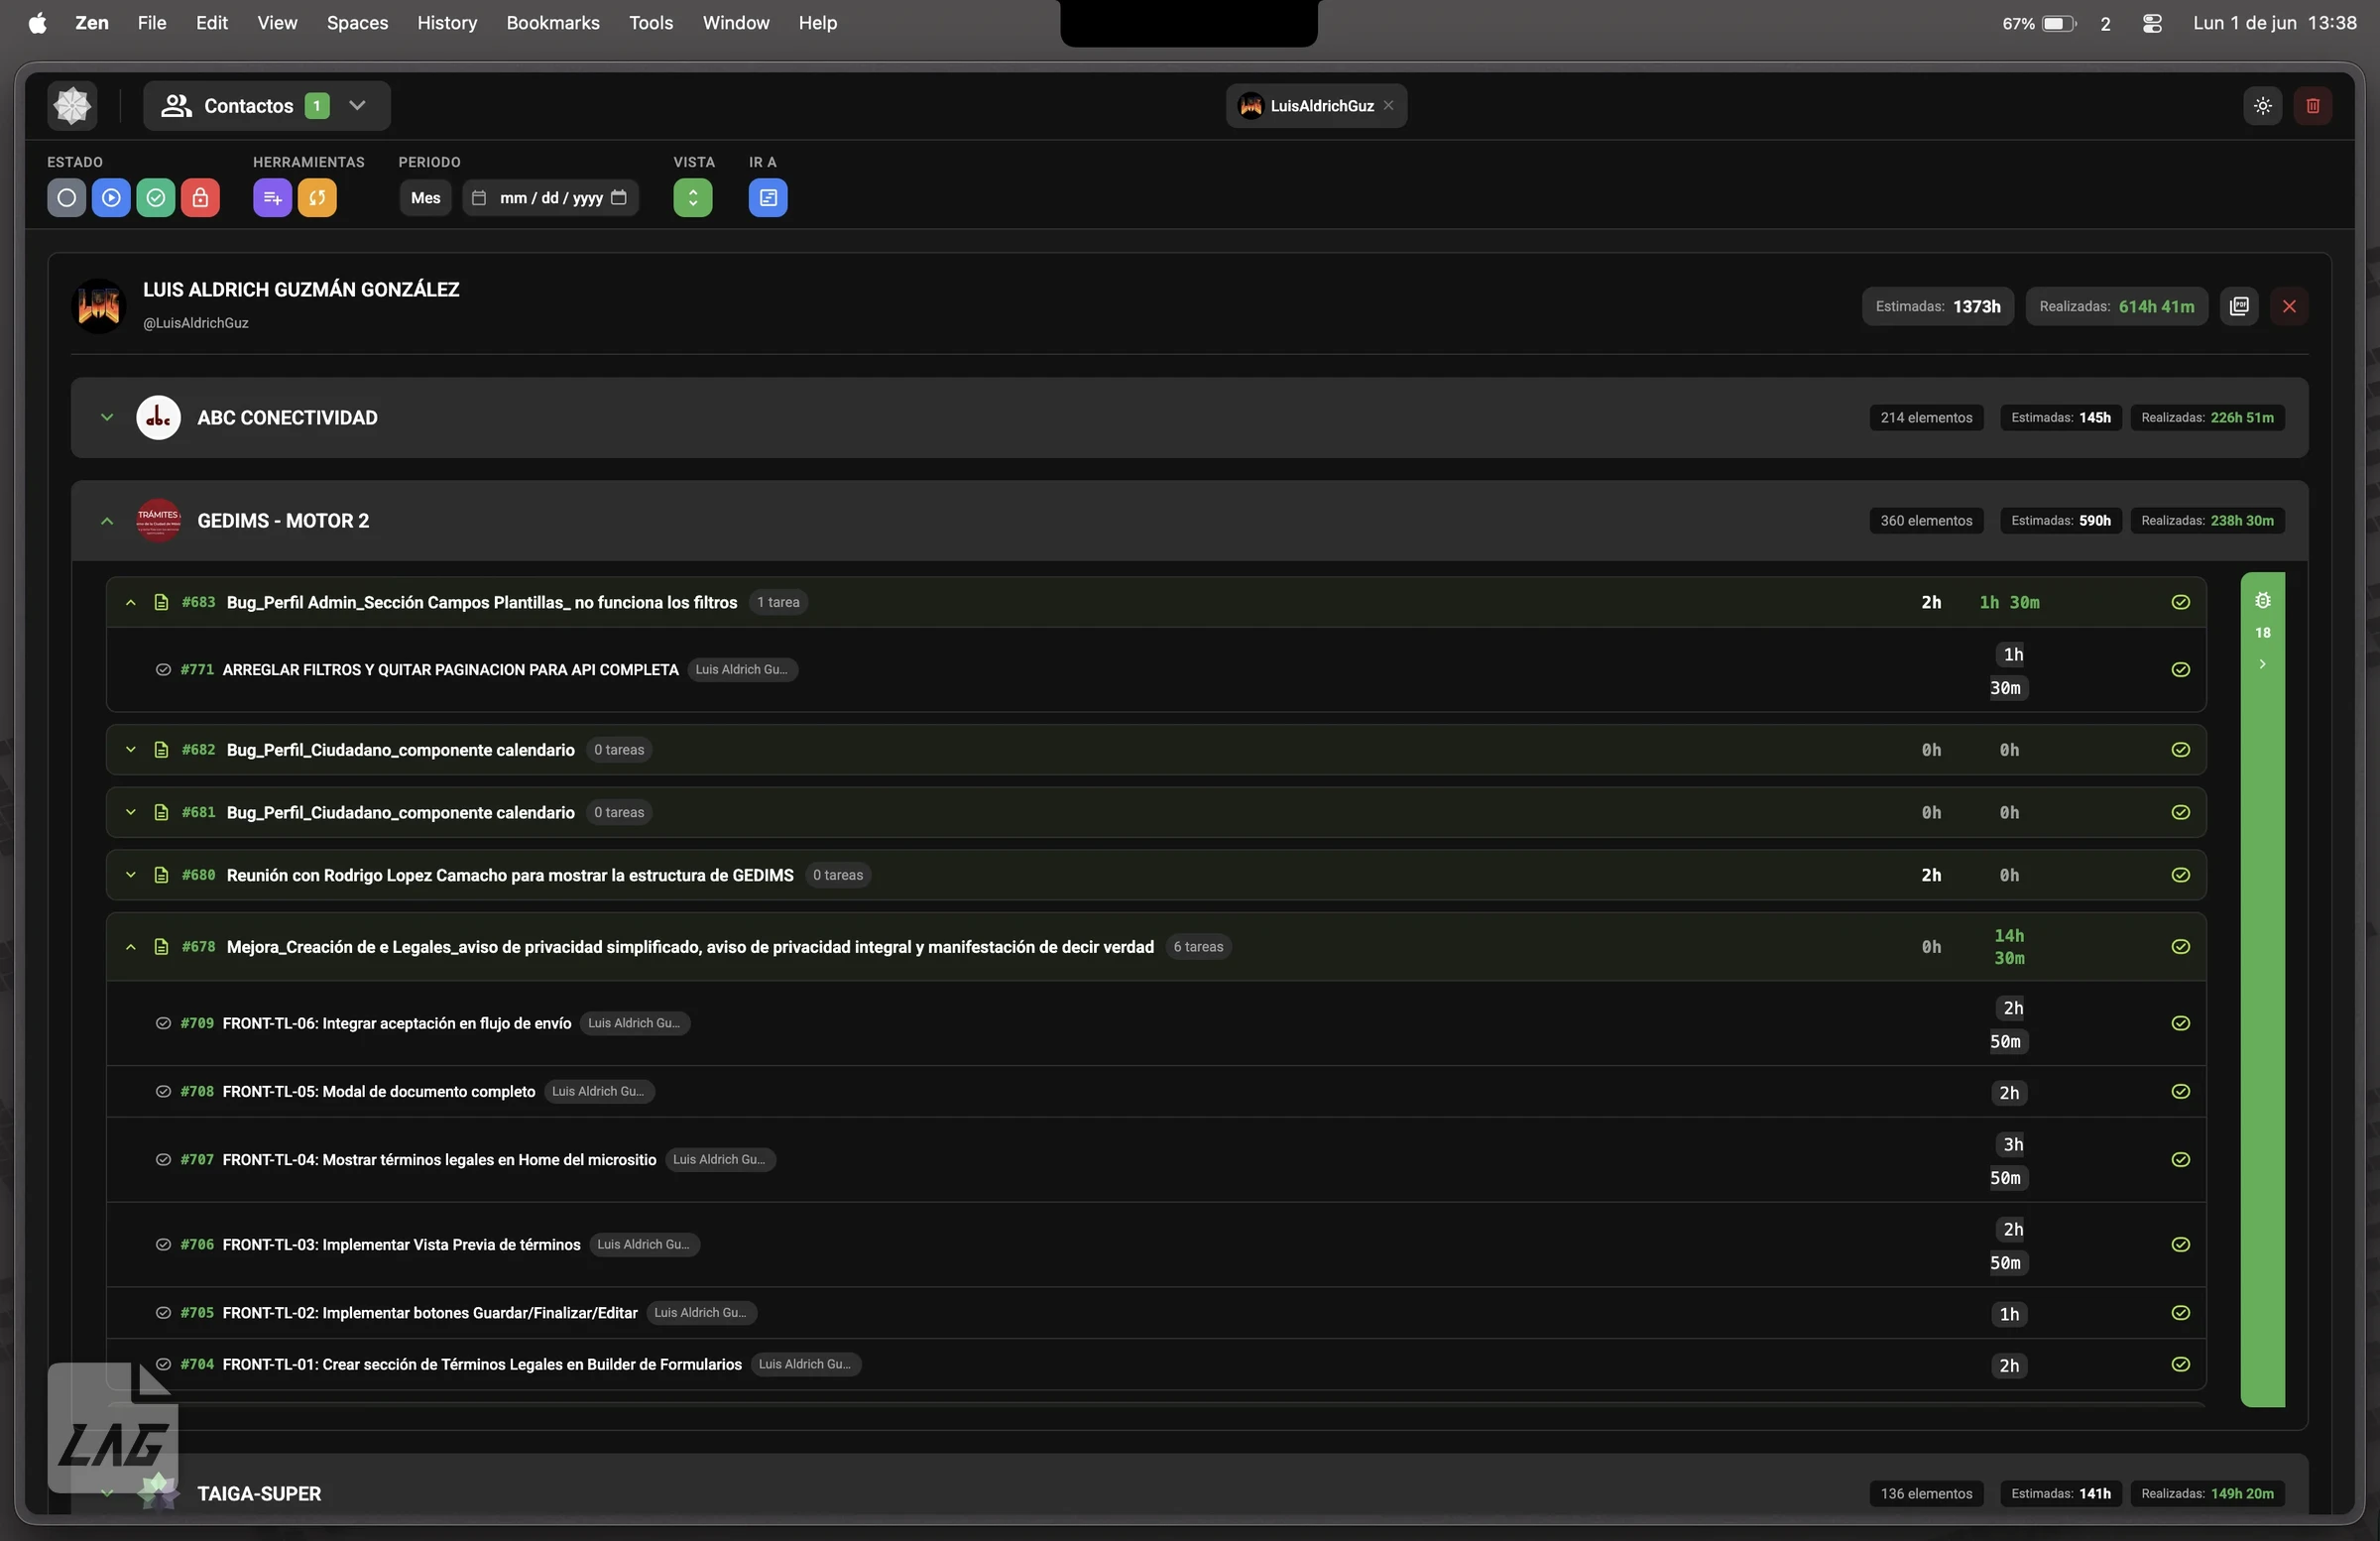Click the Mes period button
2380x1541 pixels.
click(425, 198)
